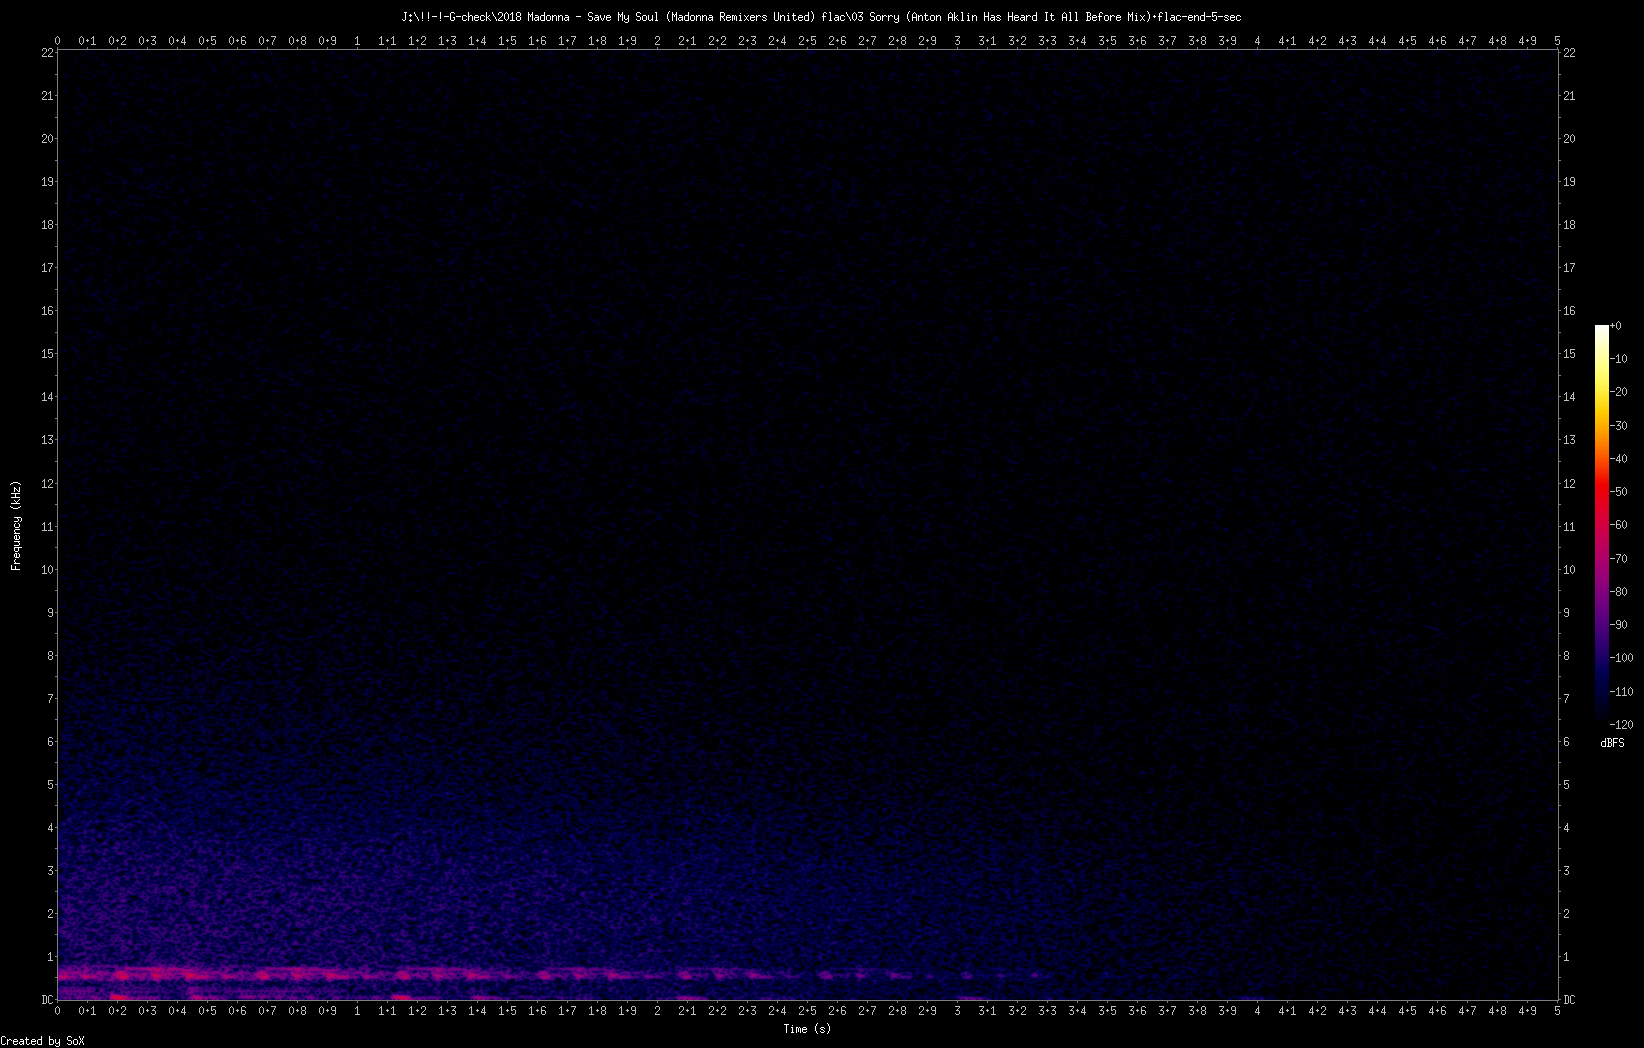Click the "dBFS" label under color scale

[x=1612, y=743]
